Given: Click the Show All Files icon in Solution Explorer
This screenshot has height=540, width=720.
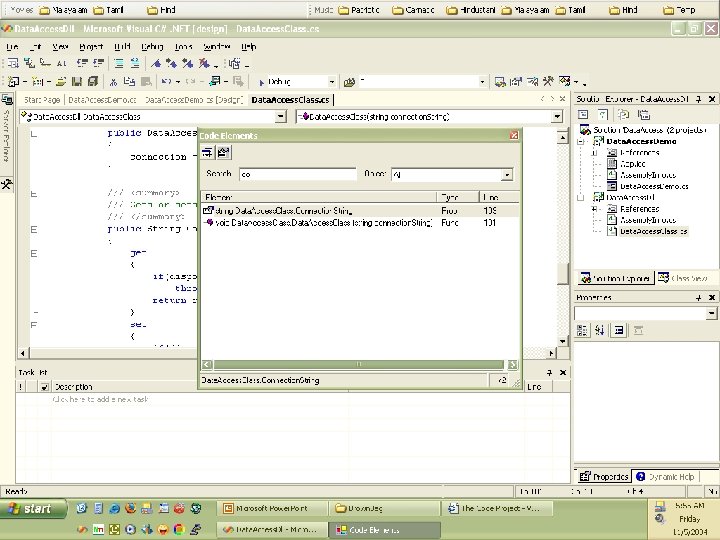Looking at the screenshot, I should pos(644,115).
